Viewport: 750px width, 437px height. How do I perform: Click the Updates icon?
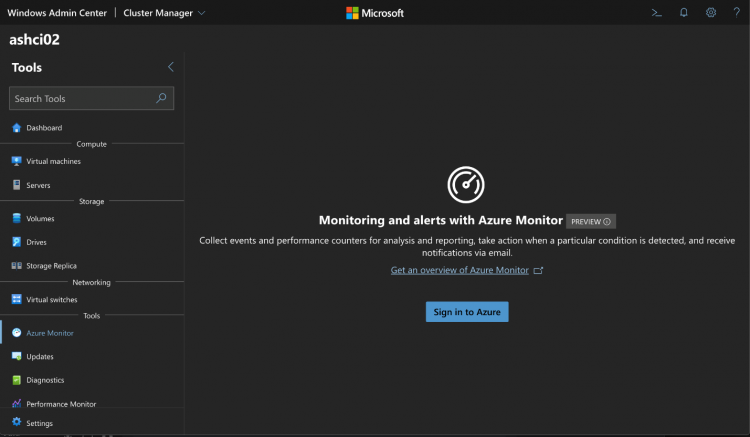pyautogui.click(x=16, y=356)
